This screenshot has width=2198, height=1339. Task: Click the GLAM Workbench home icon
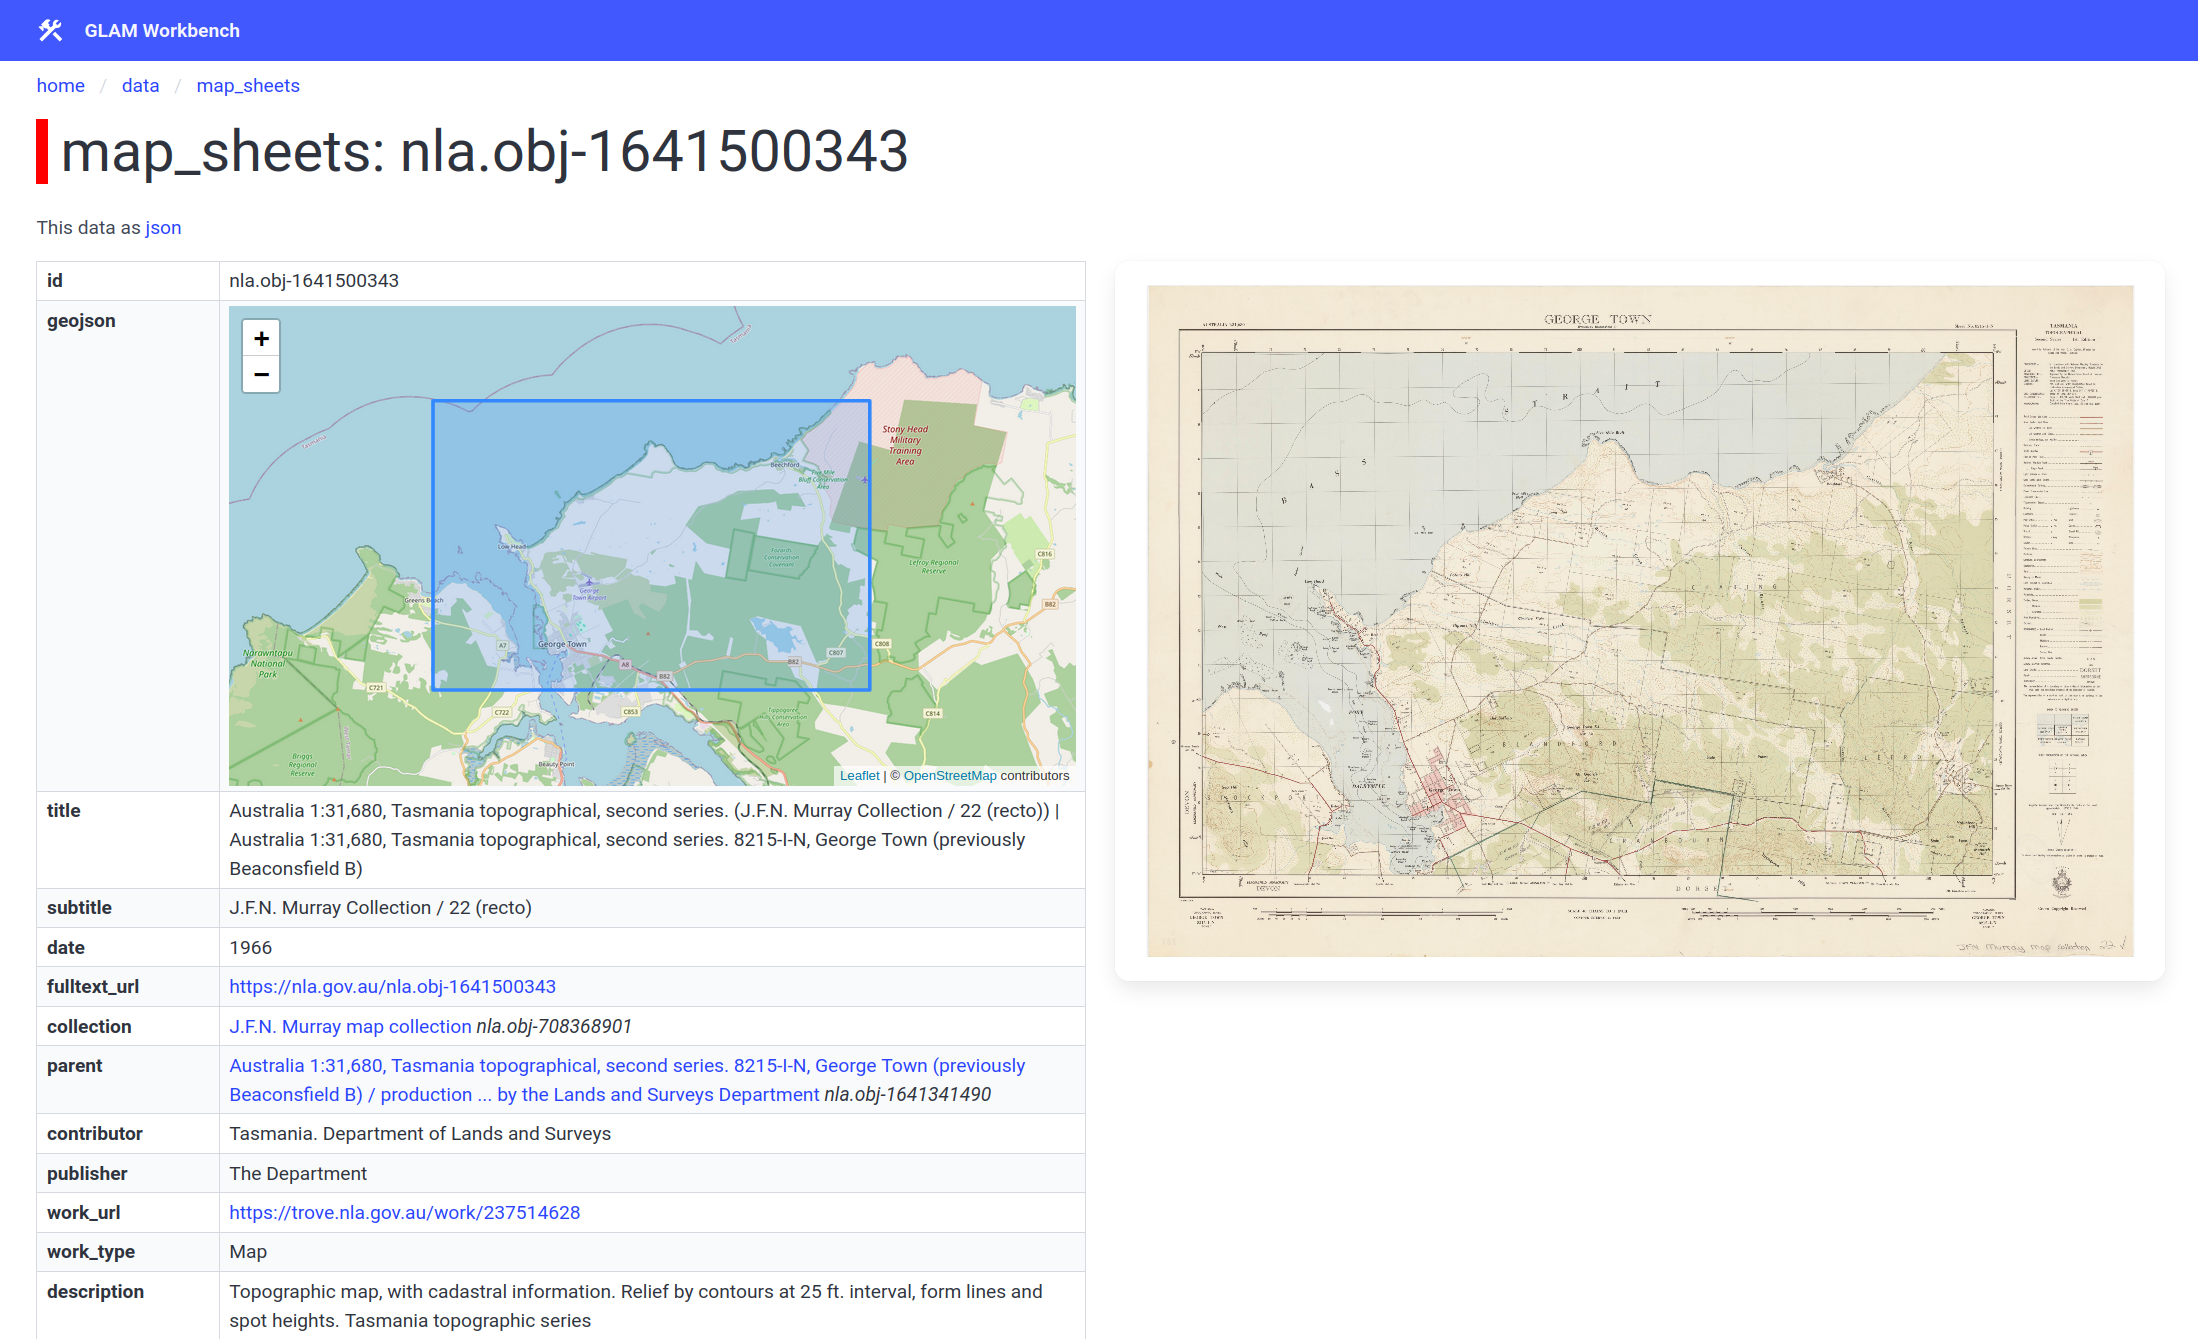pos(52,30)
